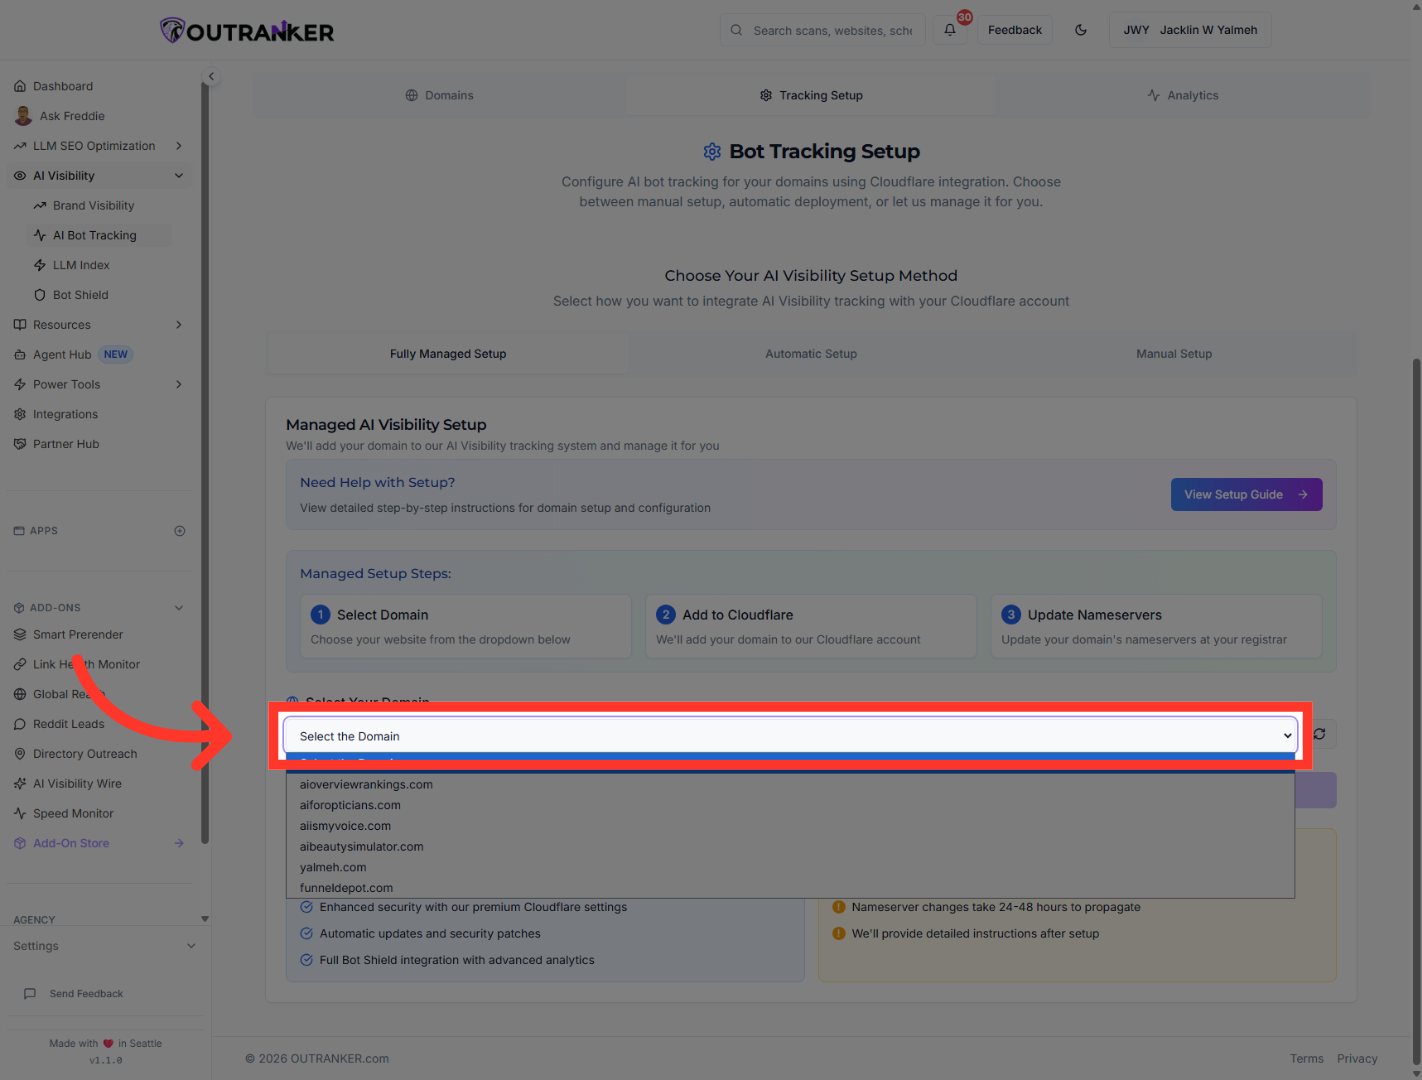Click the refresh icon beside the domain selector
Viewport: 1422px width, 1080px height.
click(x=1318, y=733)
